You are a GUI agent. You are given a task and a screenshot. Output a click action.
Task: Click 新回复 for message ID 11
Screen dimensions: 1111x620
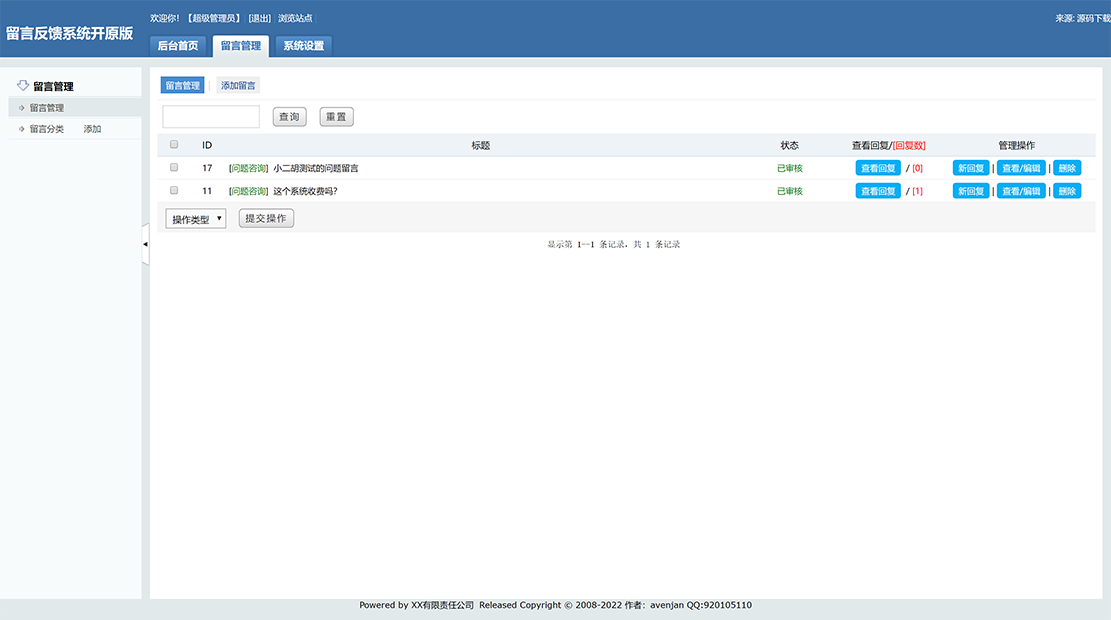pos(971,191)
